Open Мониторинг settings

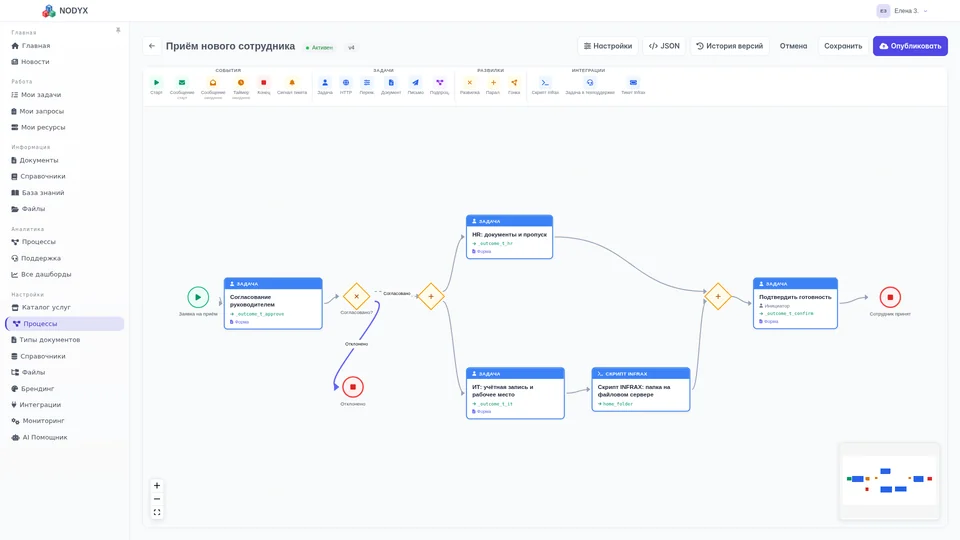(x=64, y=421)
